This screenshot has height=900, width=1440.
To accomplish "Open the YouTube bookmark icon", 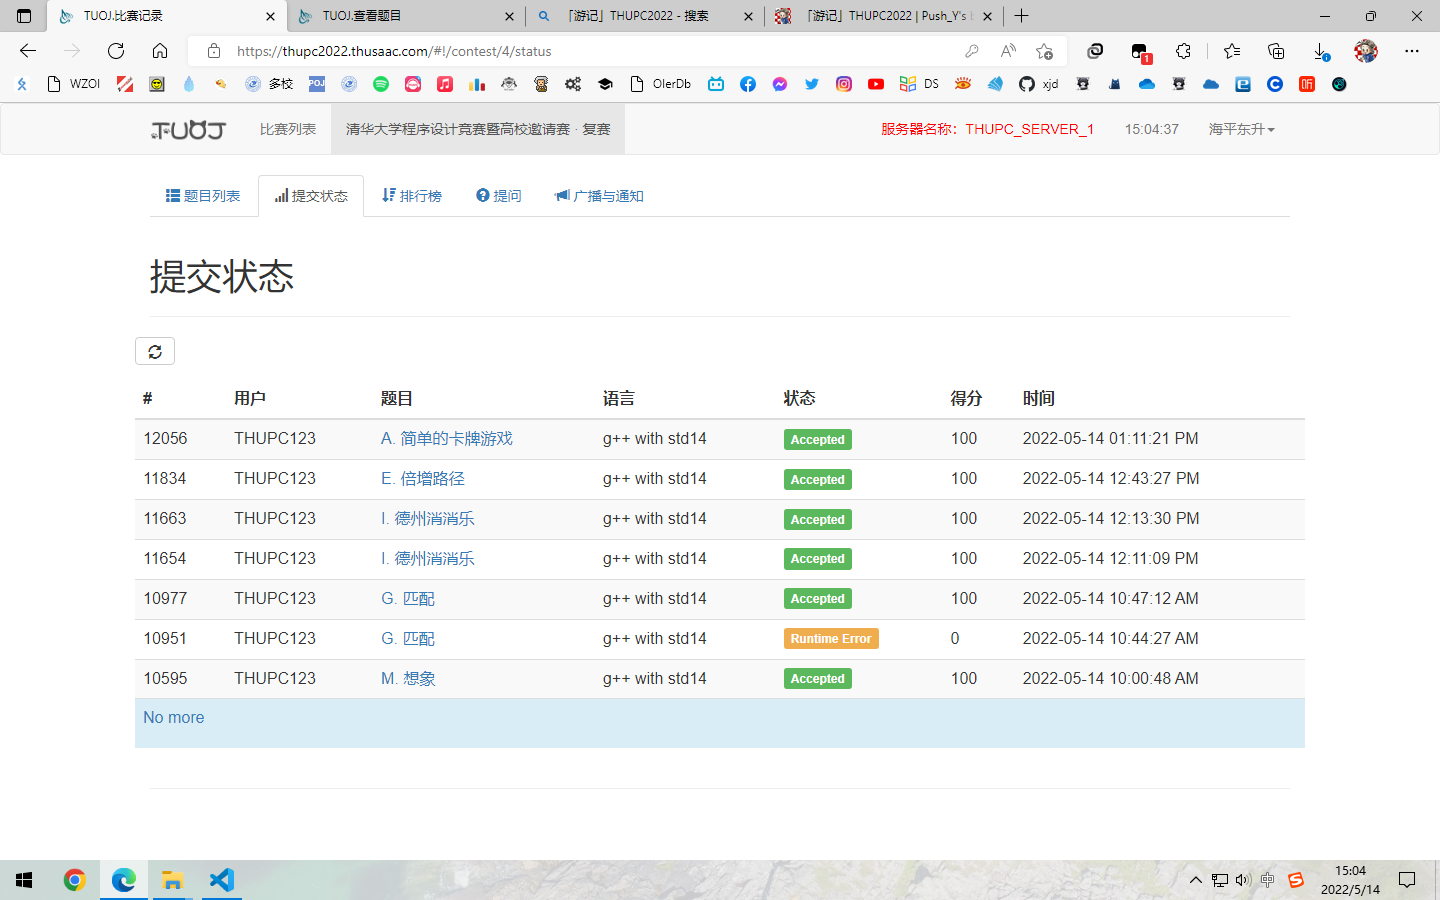I will 876,84.
